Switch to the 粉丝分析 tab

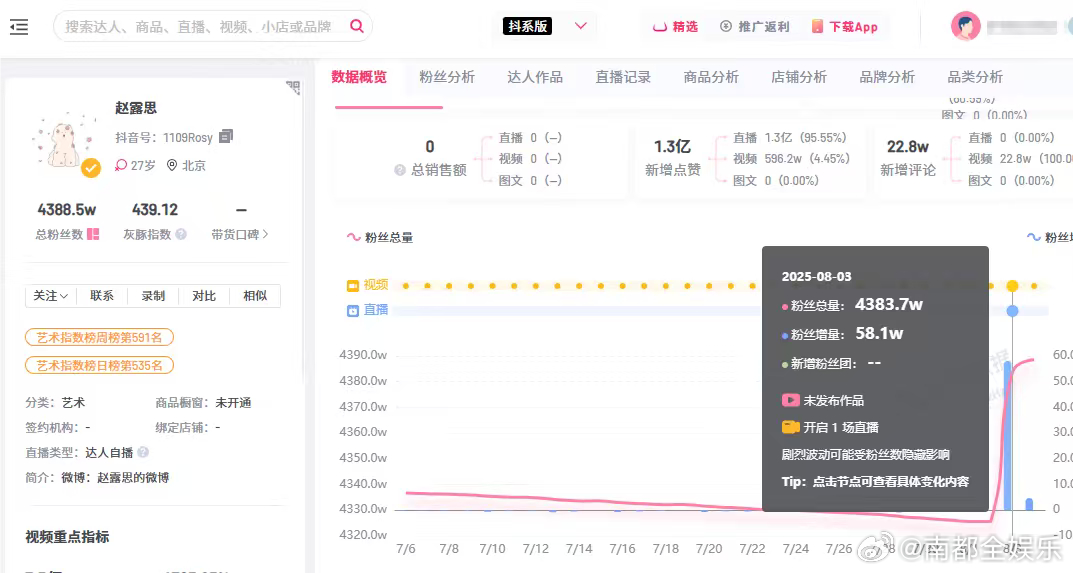[x=447, y=77]
